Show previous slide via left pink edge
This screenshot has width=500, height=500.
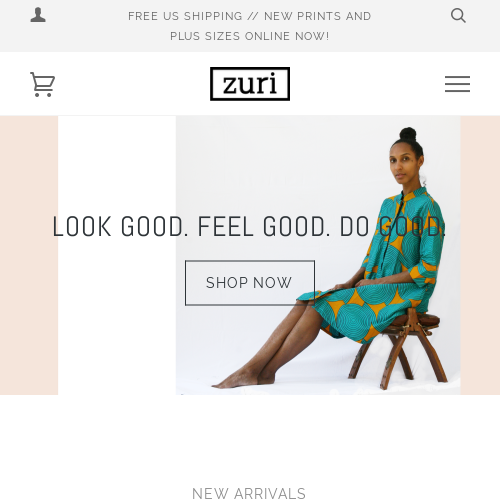[29, 255]
